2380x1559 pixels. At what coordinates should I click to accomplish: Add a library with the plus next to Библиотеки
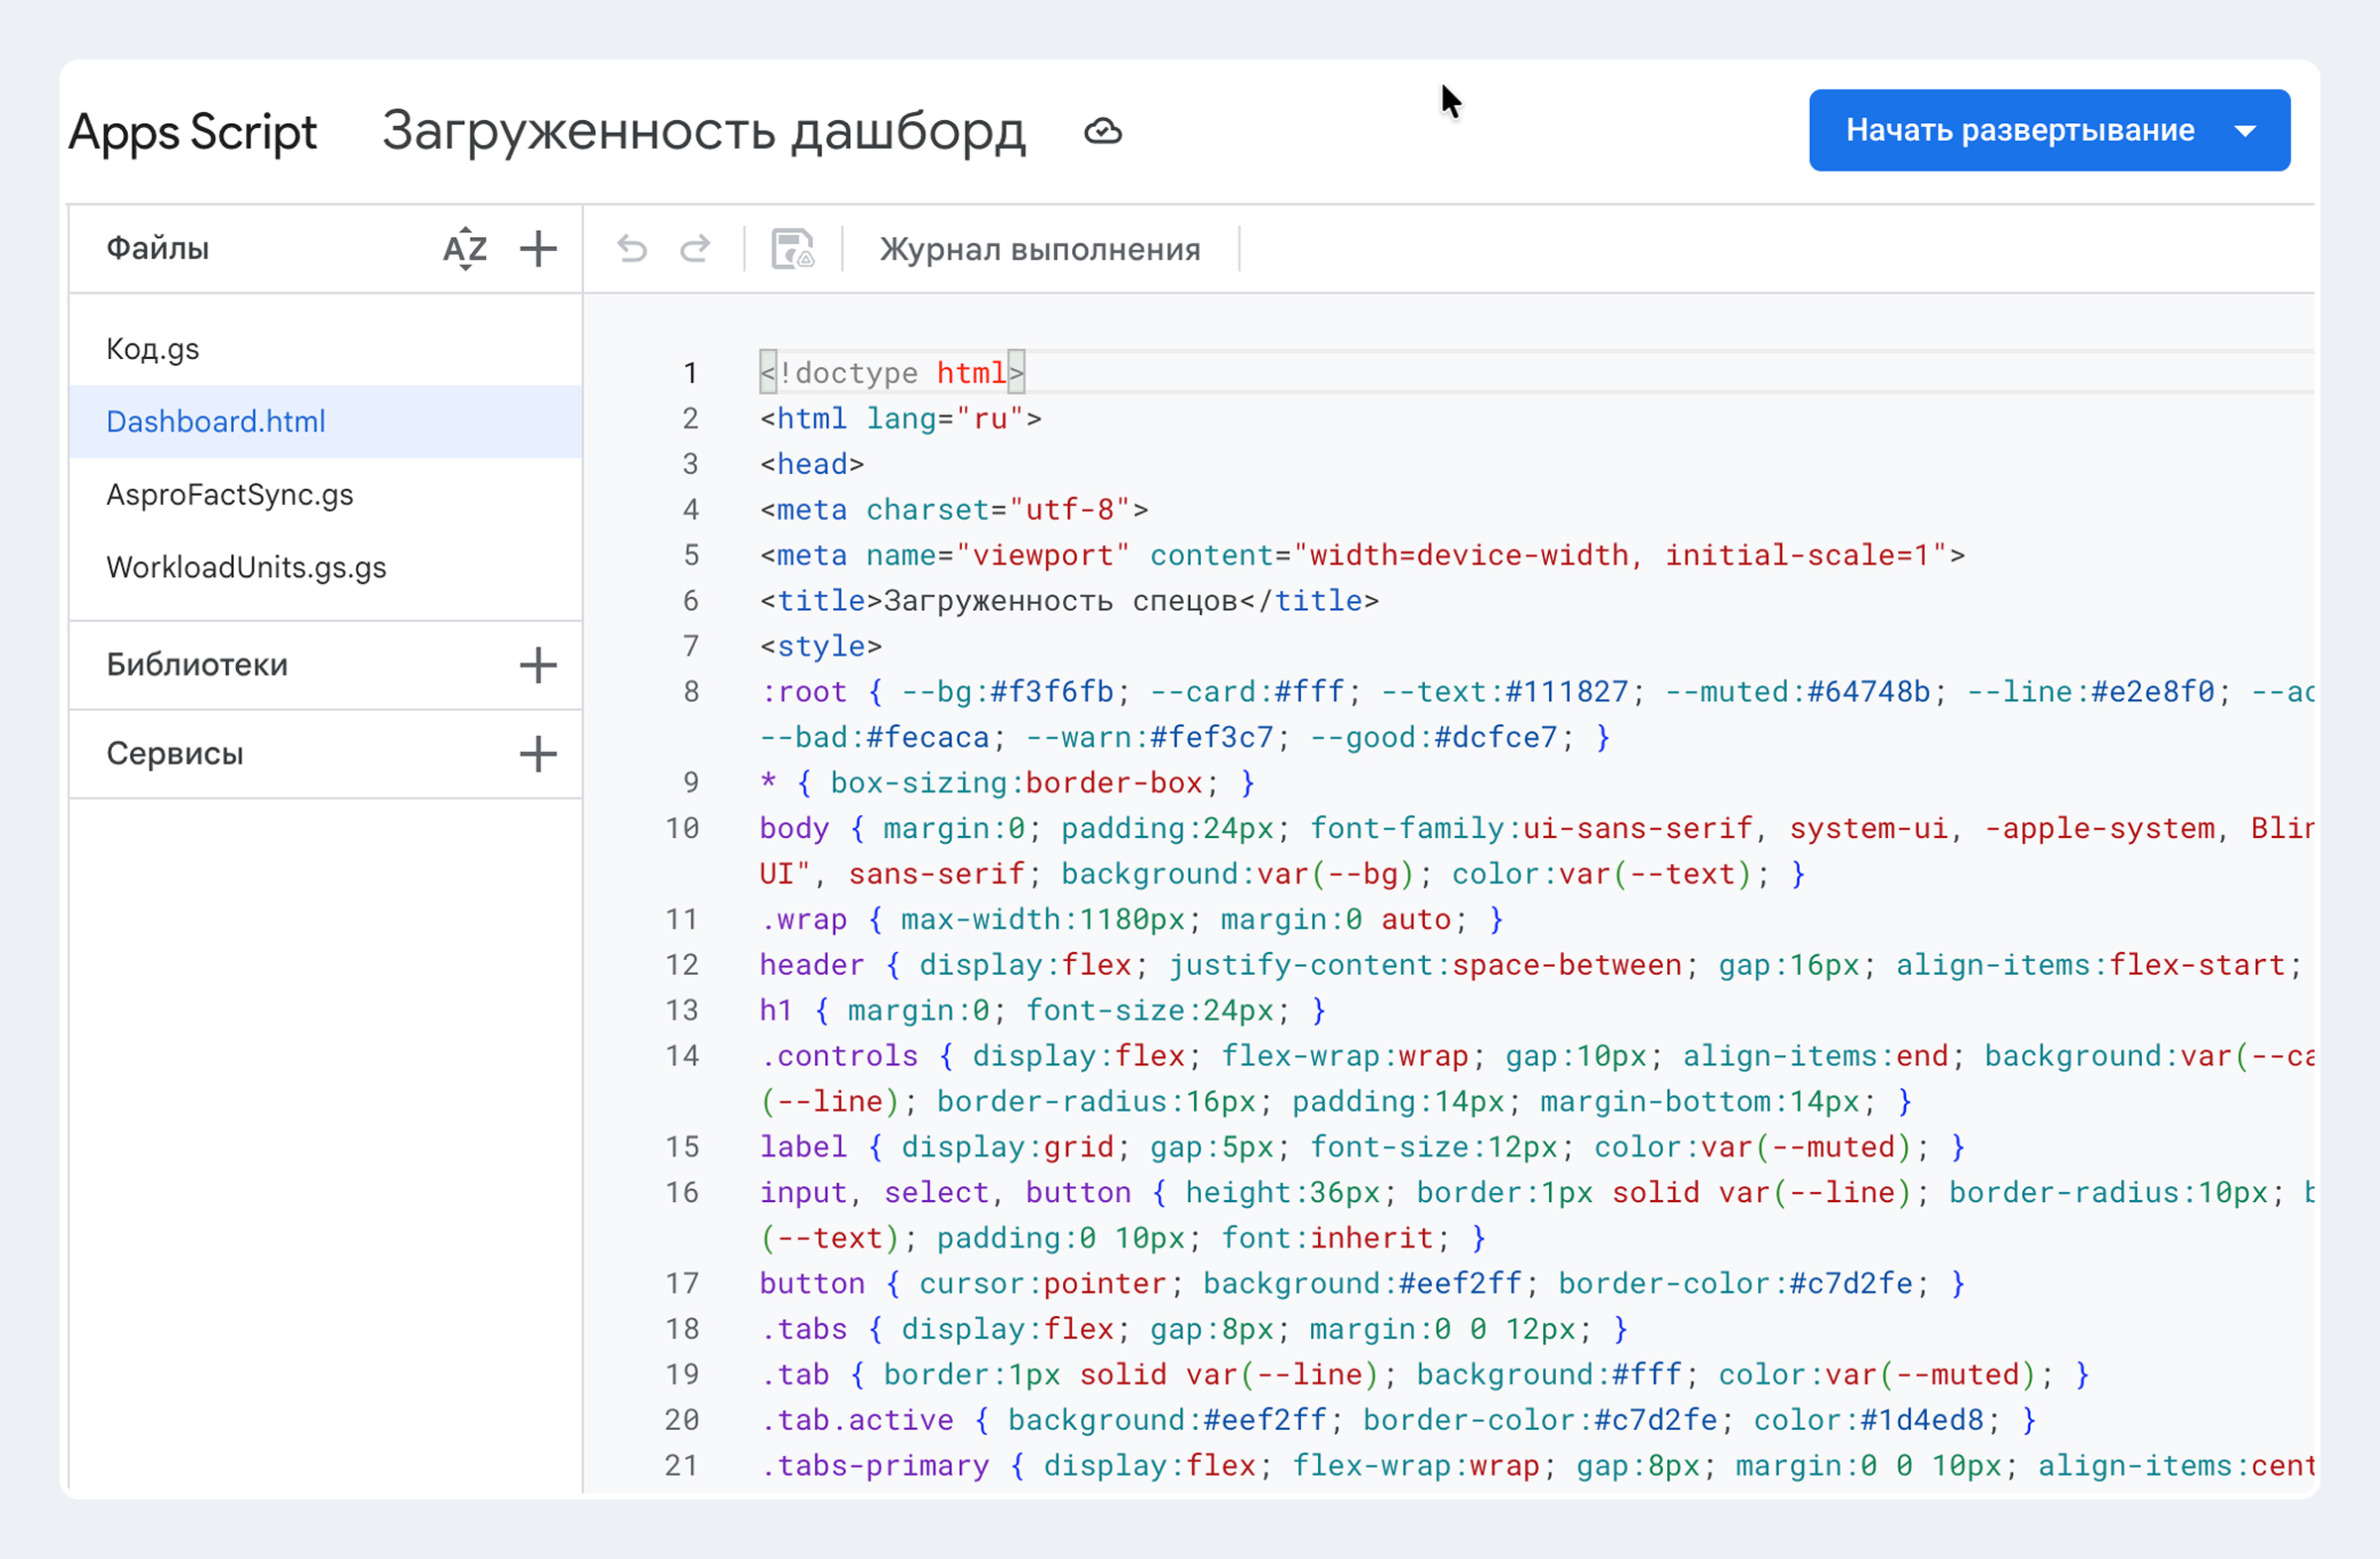click(x=538, y=665)
